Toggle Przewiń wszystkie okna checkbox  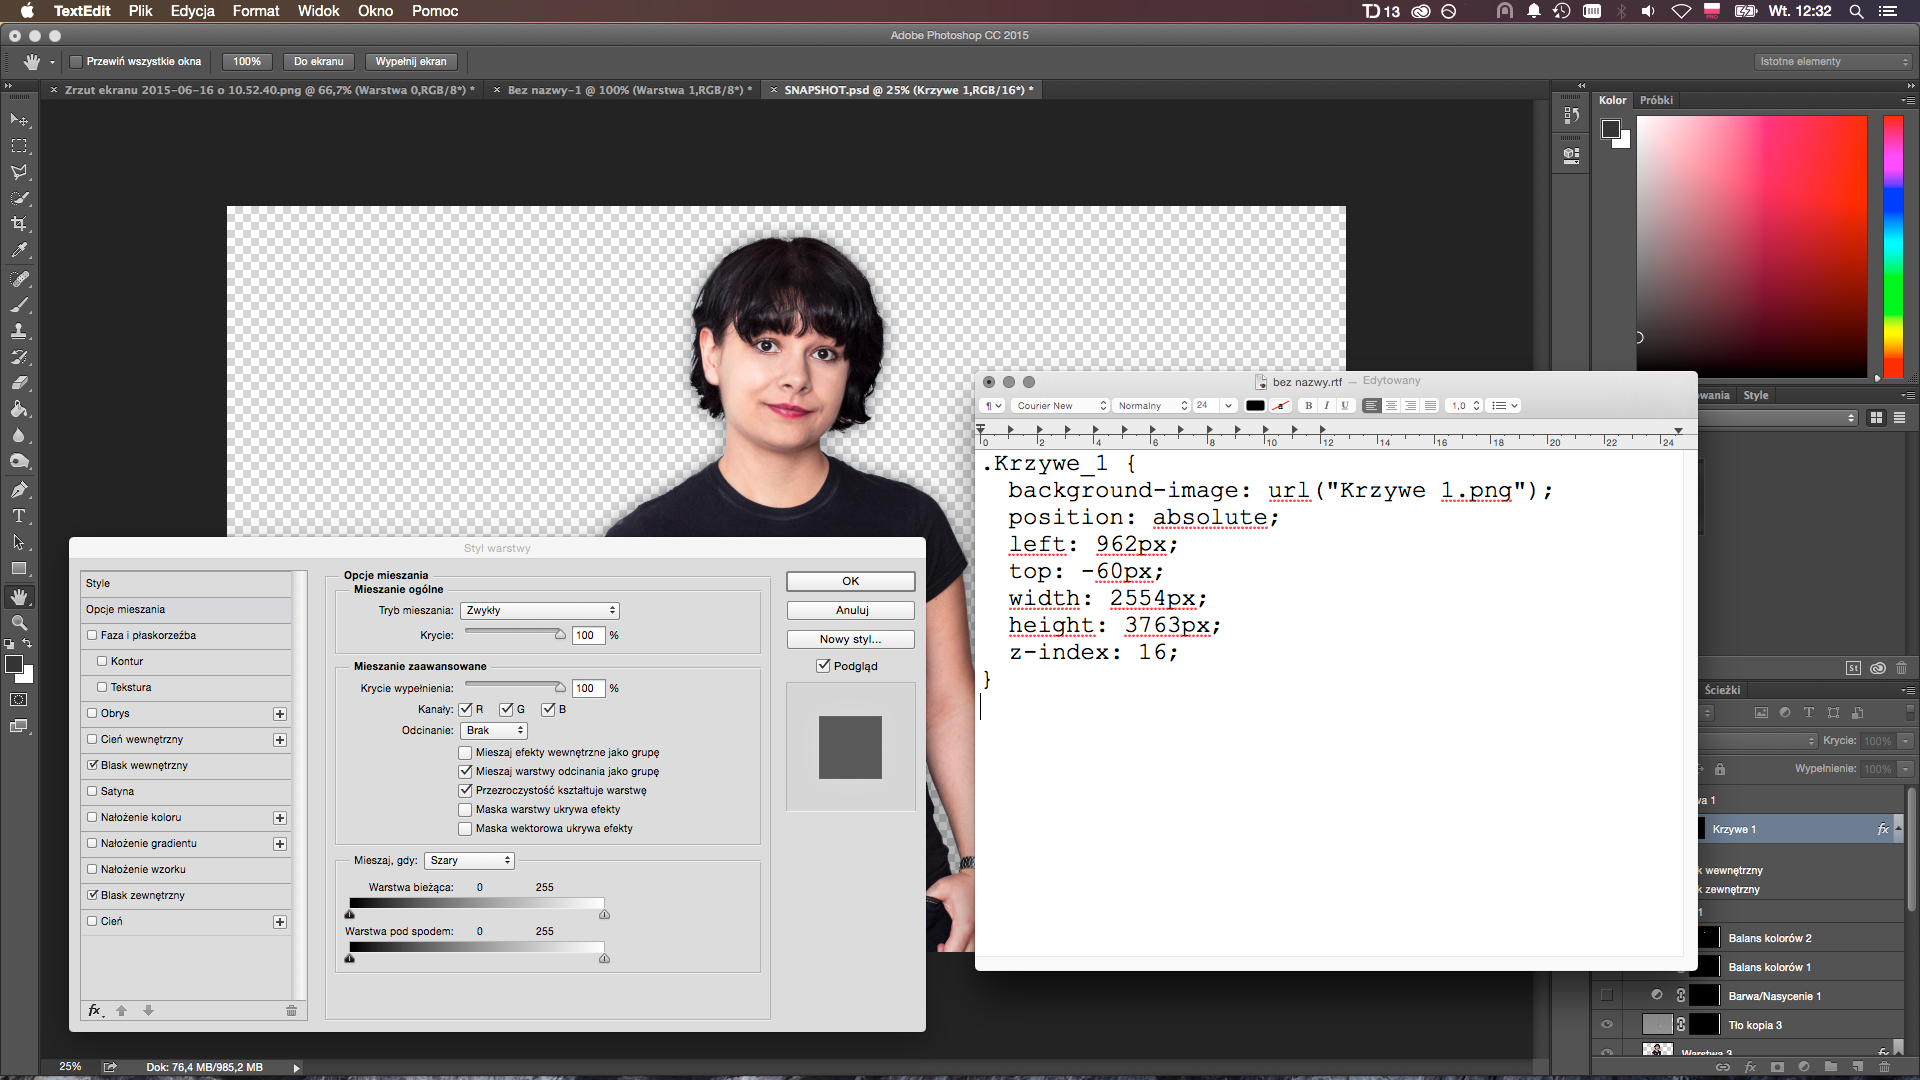tap(75, 62)
